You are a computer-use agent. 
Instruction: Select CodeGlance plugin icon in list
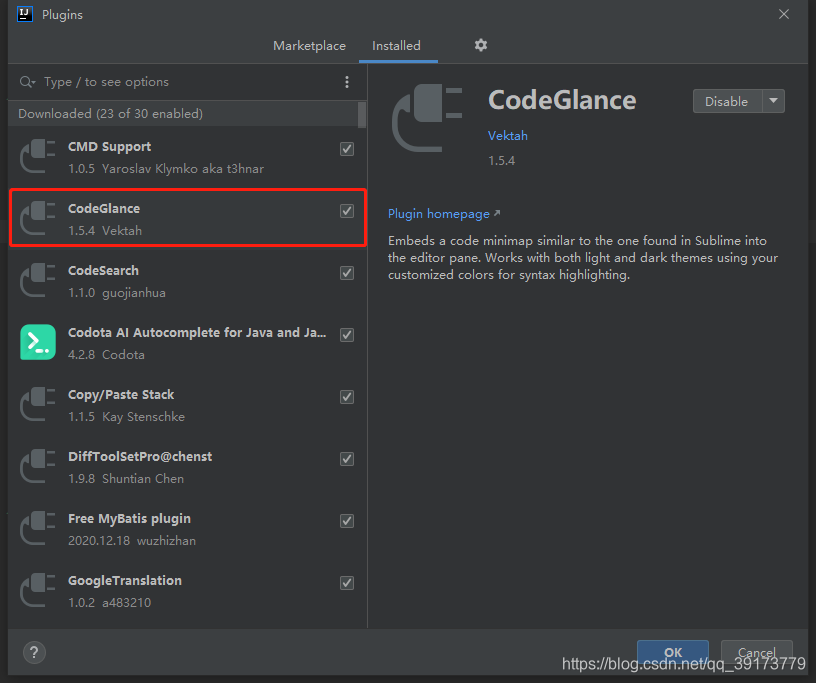point(37,218)
